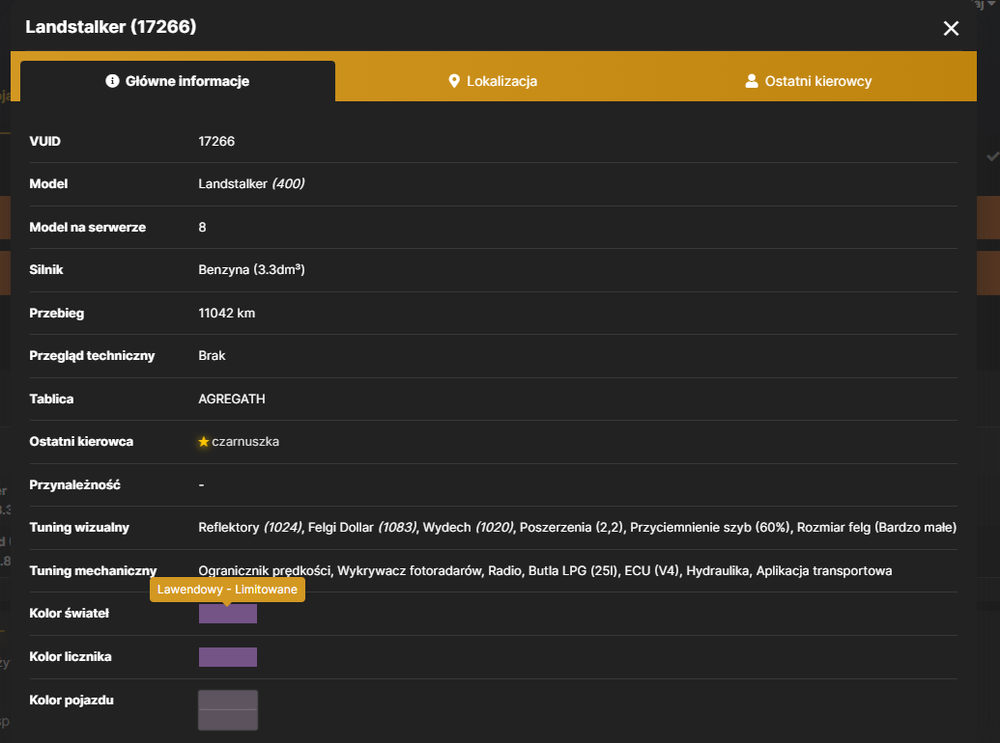
Task: Click the Tablica label
Action: 51,399
